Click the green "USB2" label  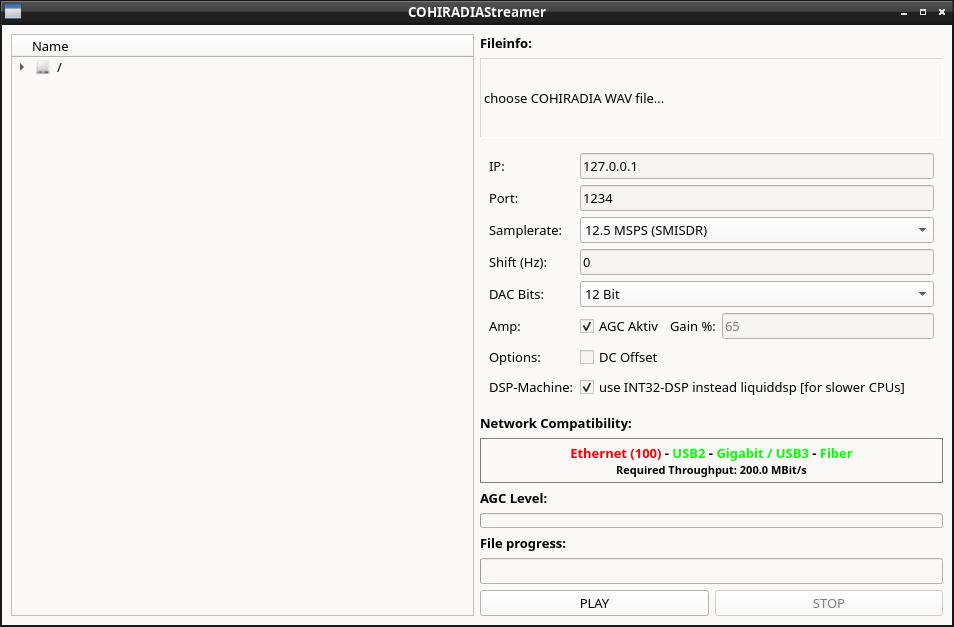pyautogui.click(x=689, y=453)
